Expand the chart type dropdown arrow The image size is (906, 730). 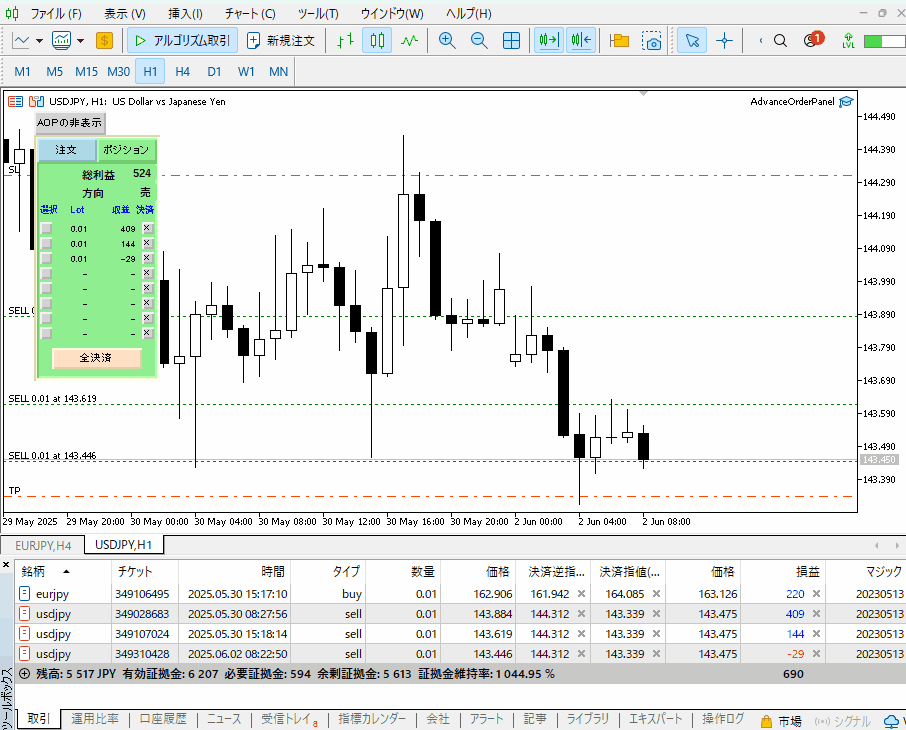(39, 40)
